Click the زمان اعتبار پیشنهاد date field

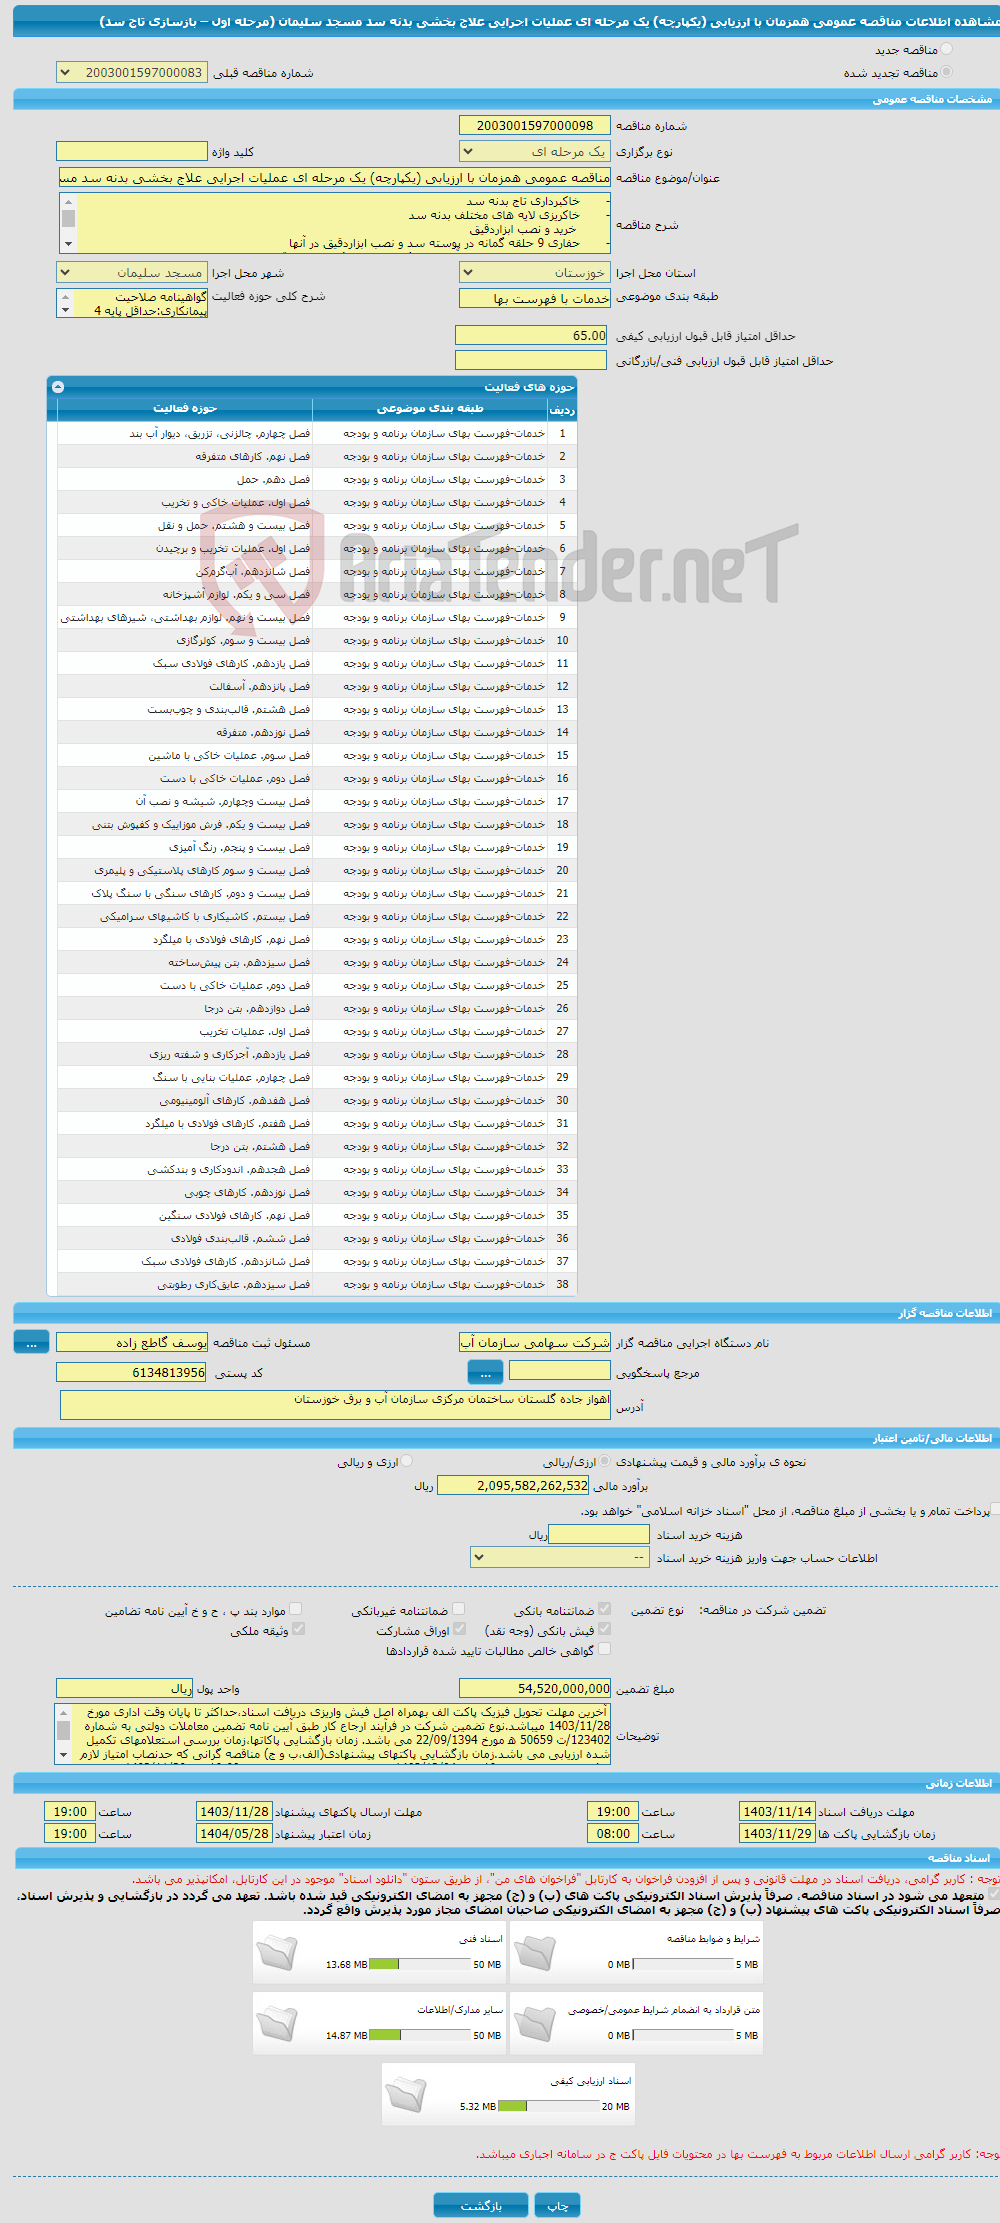tap(234, 1833)
